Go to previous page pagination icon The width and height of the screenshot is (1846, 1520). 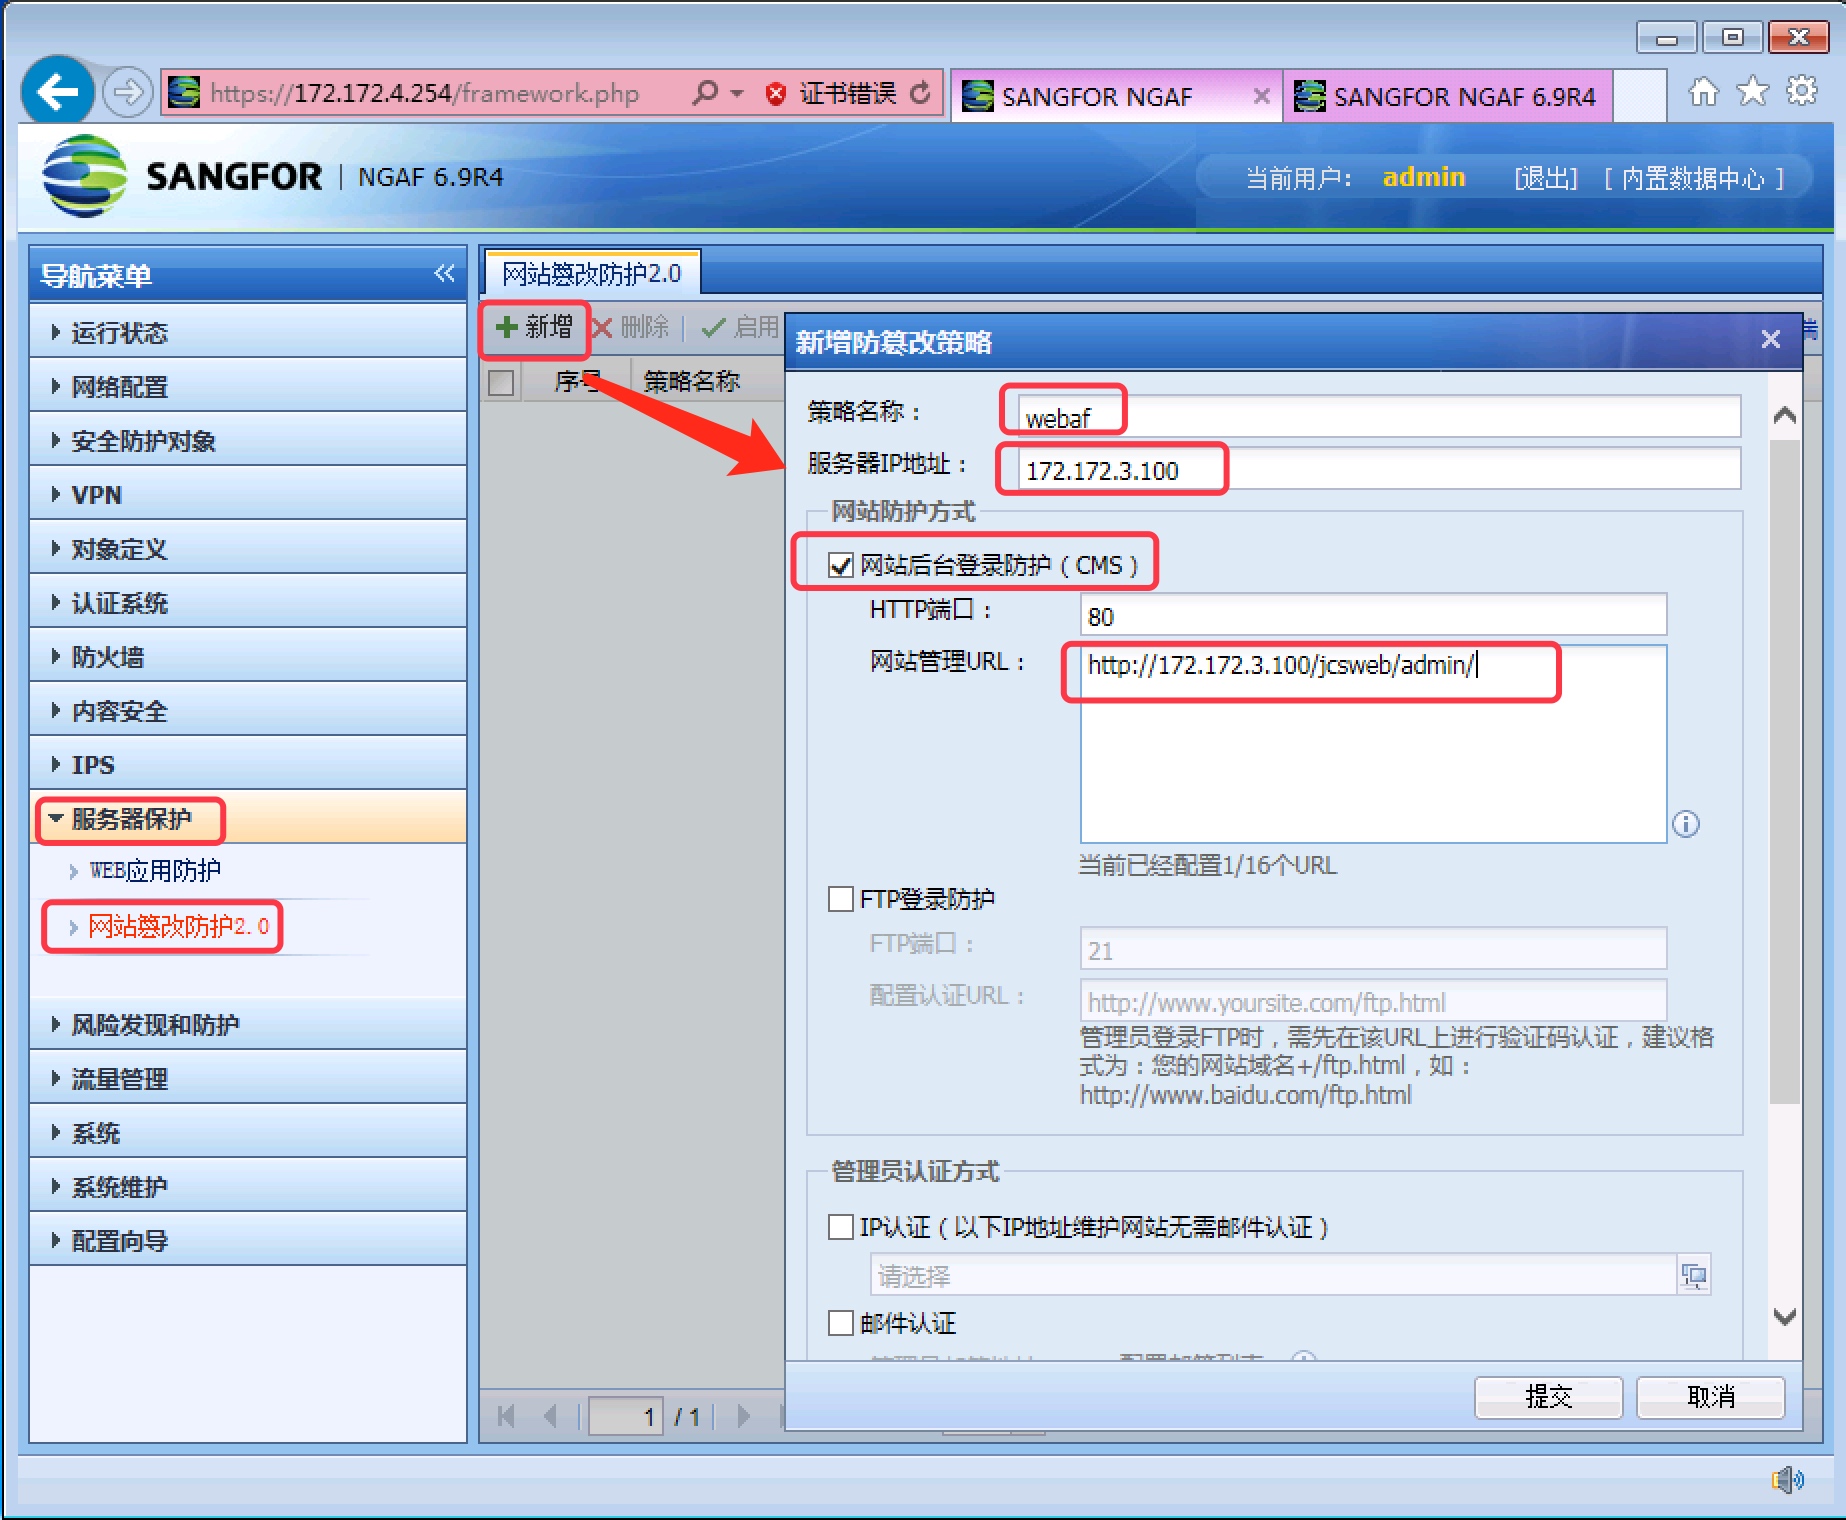click(550, 1416)
